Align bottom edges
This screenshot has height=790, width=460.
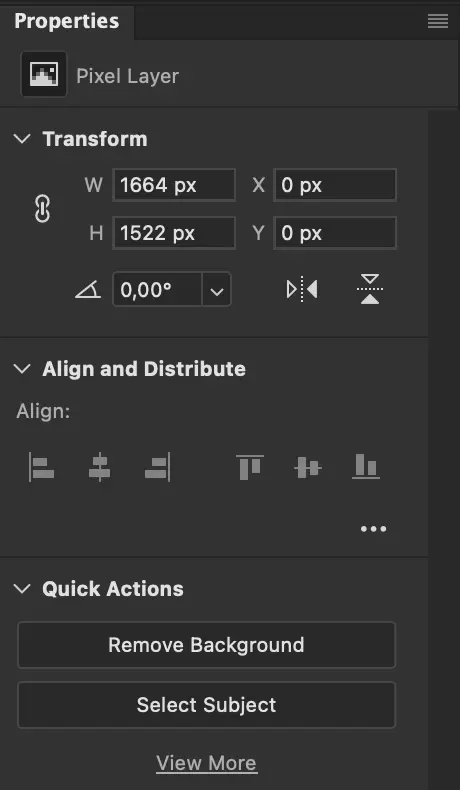(x=366, y=466)
